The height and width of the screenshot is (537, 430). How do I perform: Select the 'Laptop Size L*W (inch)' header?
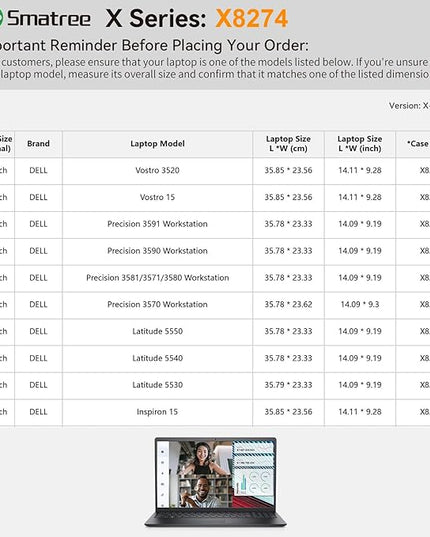(x=360, y=144)
